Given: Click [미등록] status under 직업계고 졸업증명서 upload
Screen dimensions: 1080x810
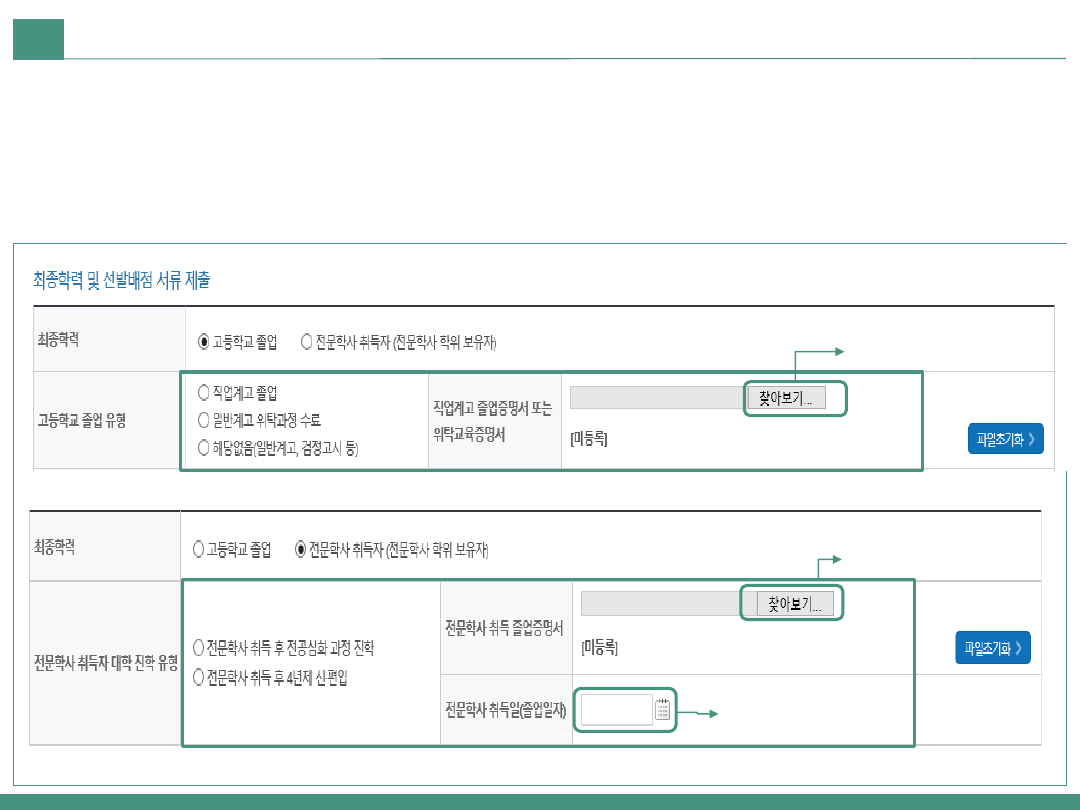Looking at the screenshot, I should click(589, 439).
